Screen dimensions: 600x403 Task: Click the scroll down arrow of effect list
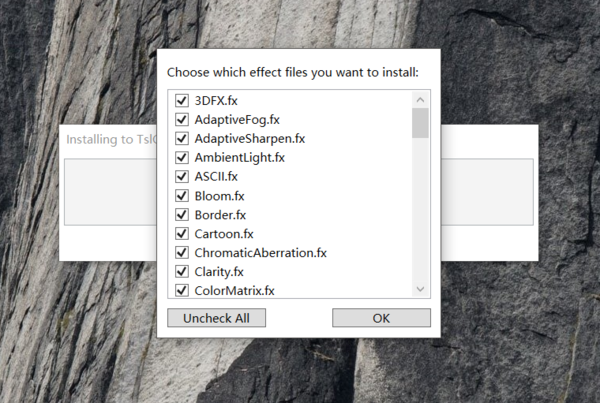click(421, 289)
